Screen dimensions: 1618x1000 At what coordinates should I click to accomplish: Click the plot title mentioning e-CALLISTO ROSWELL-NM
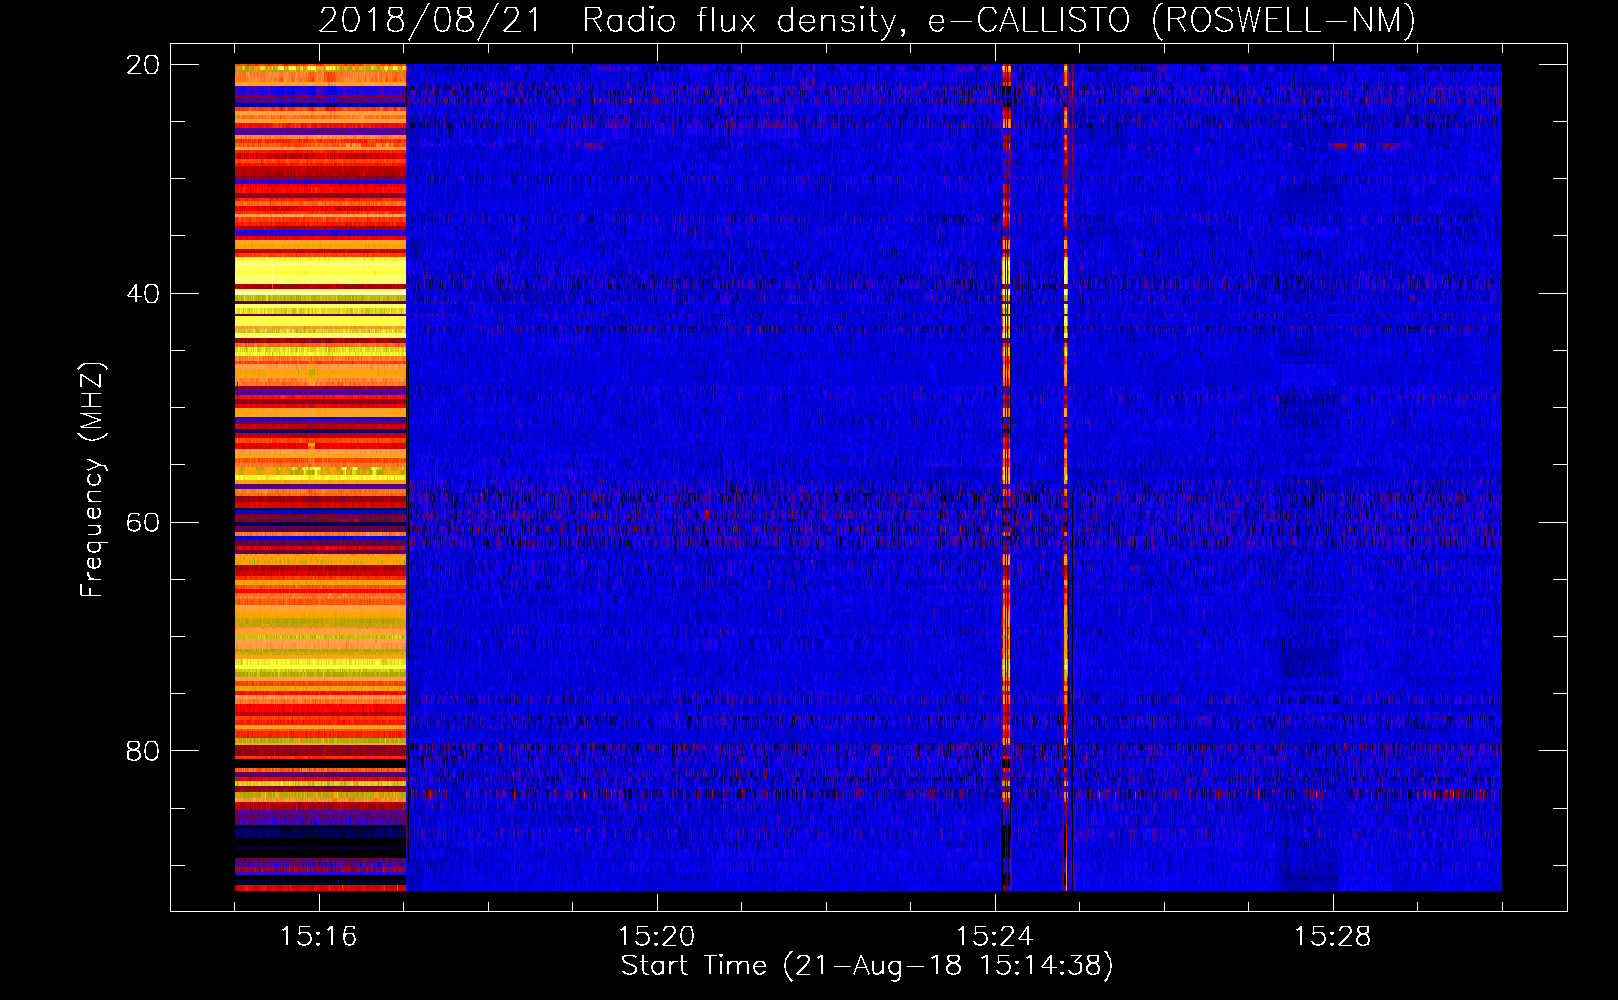point(867,20)
